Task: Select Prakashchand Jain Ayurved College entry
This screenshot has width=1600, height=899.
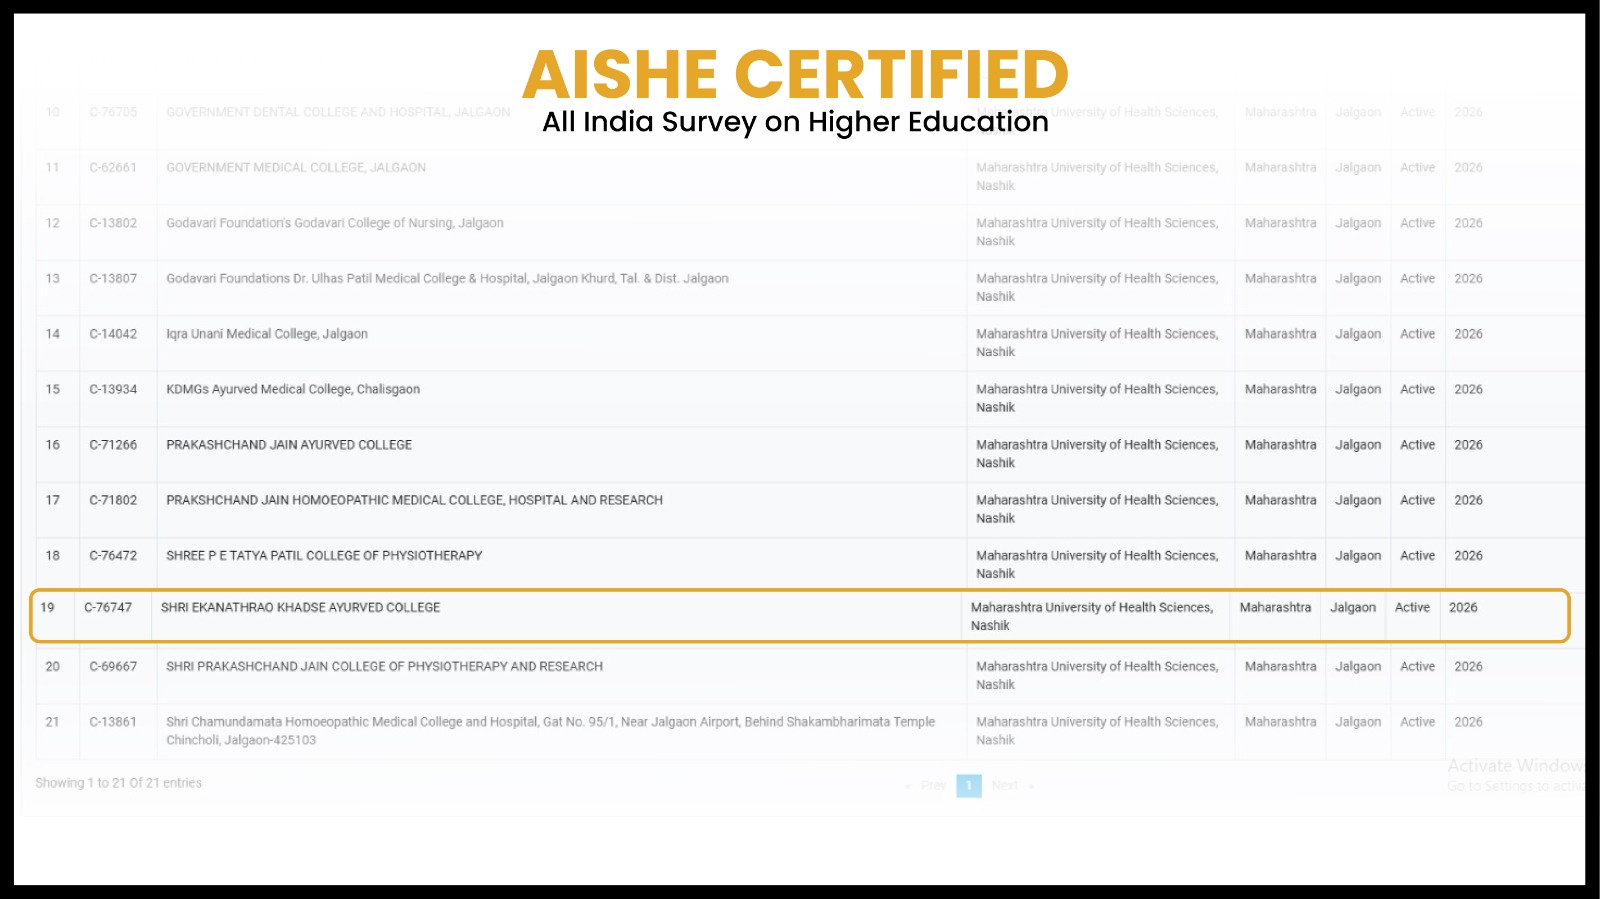Action: [289, 445]
